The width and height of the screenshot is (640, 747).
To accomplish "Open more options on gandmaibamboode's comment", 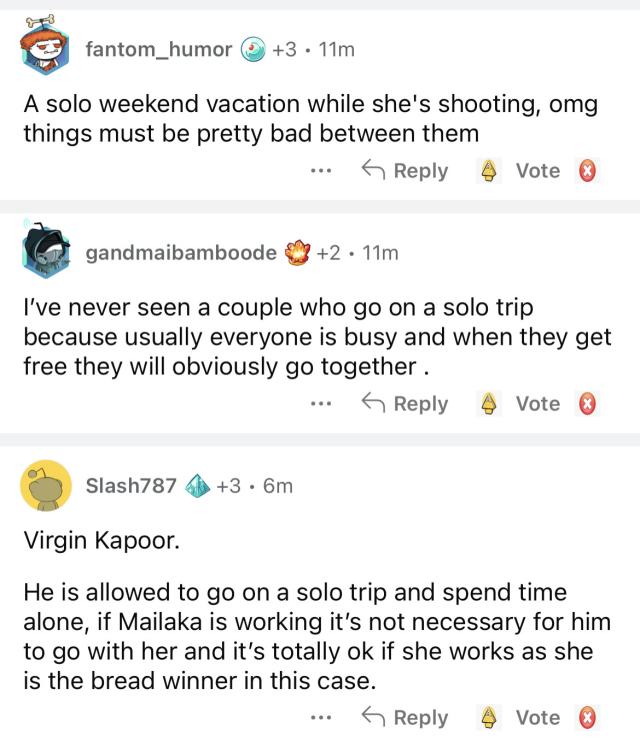I will (320, 405).
